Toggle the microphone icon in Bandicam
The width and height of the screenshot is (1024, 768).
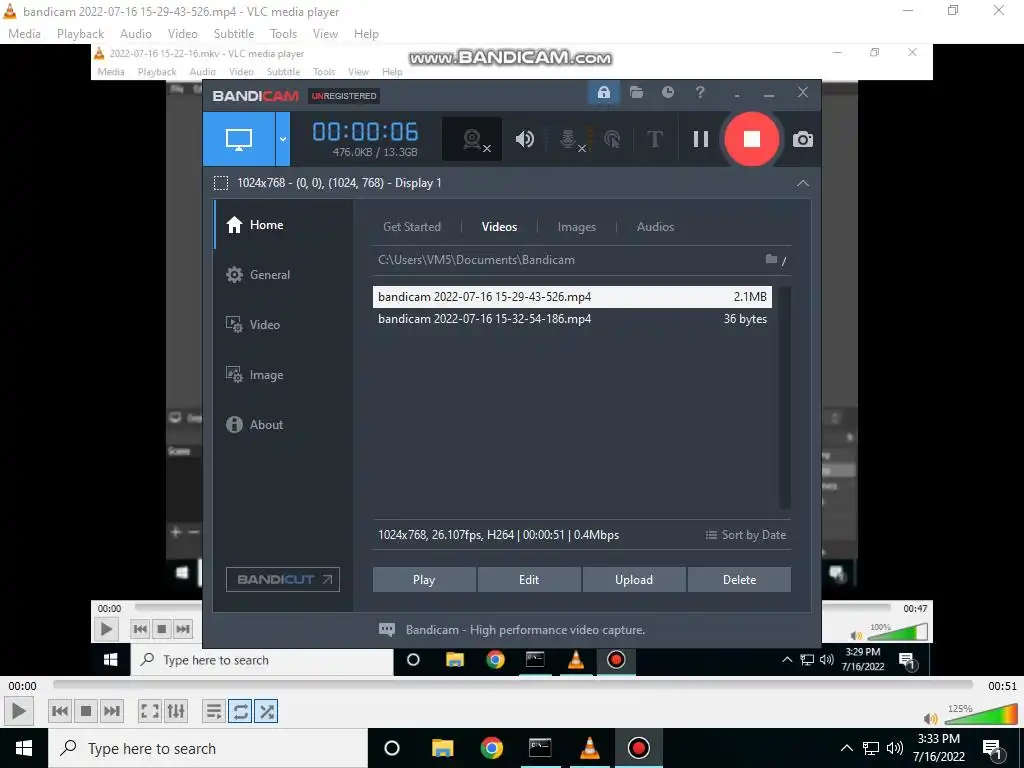(x=569, y=139)
